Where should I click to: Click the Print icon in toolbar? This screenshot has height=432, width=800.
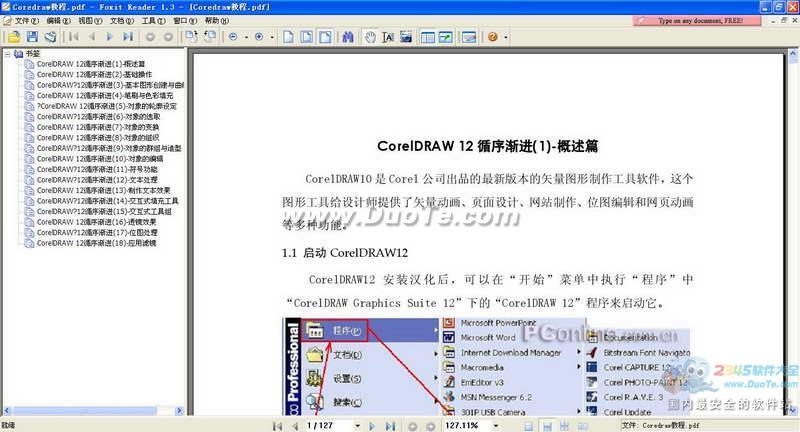pyautogui.click(x=50, y=37)
